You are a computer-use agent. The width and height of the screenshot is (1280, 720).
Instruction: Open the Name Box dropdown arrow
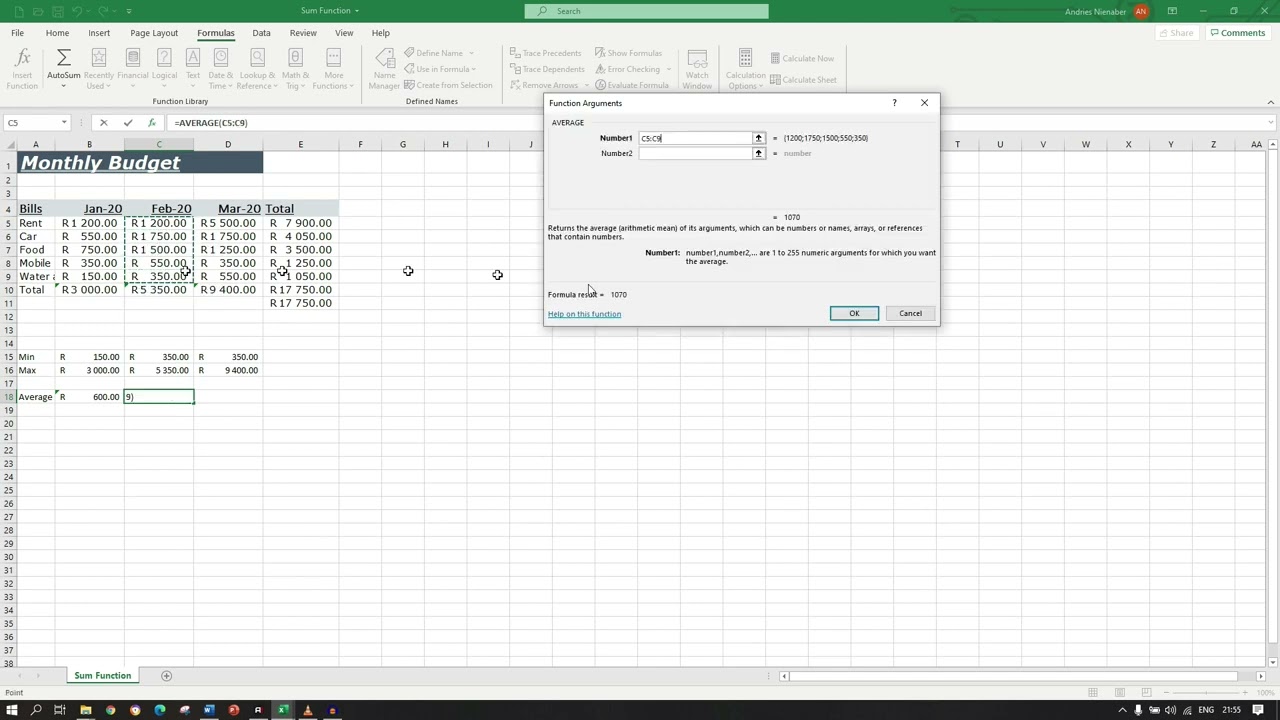64,123
